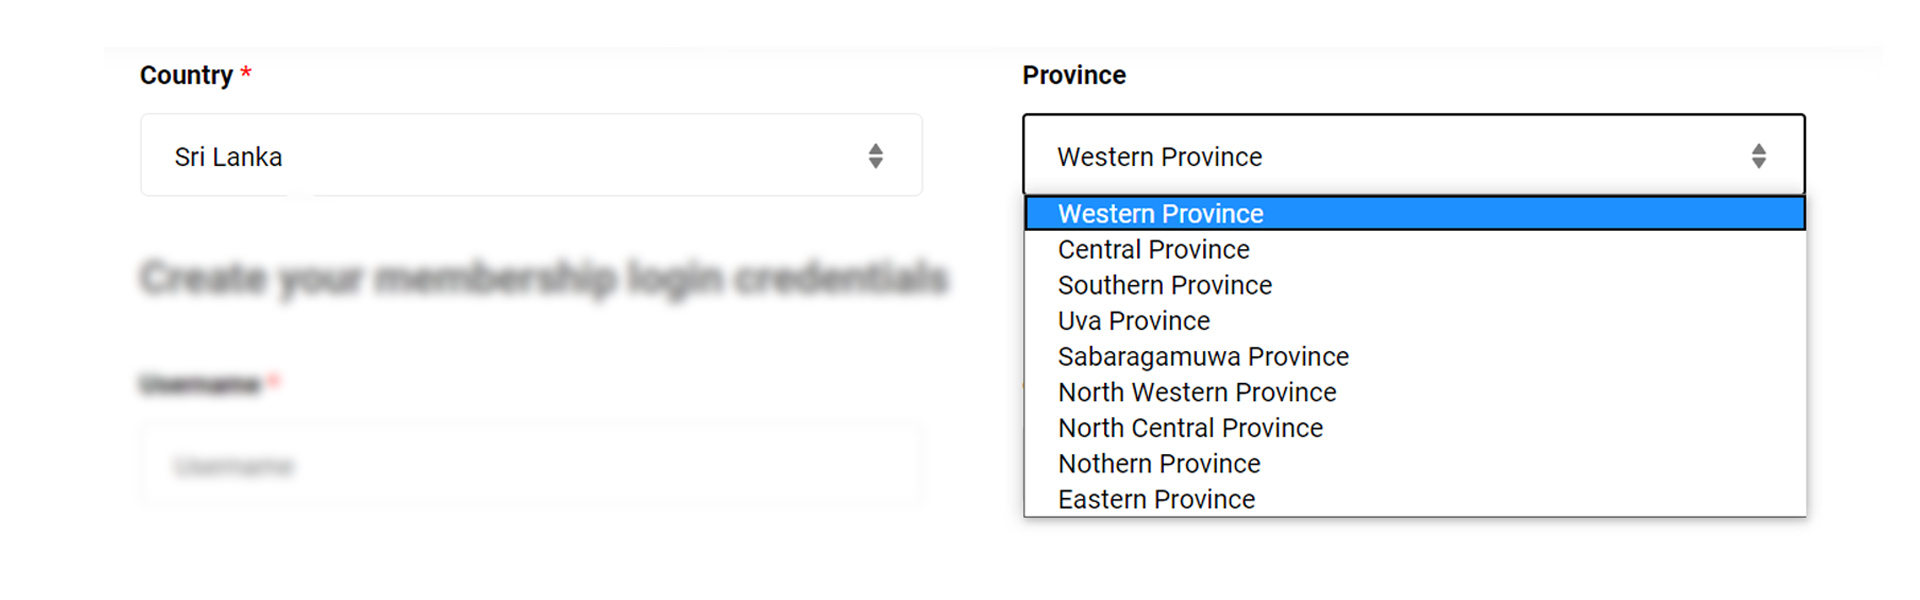
Task: Open the Country select showing Sri Lanka
Action: tap(531, 155)
